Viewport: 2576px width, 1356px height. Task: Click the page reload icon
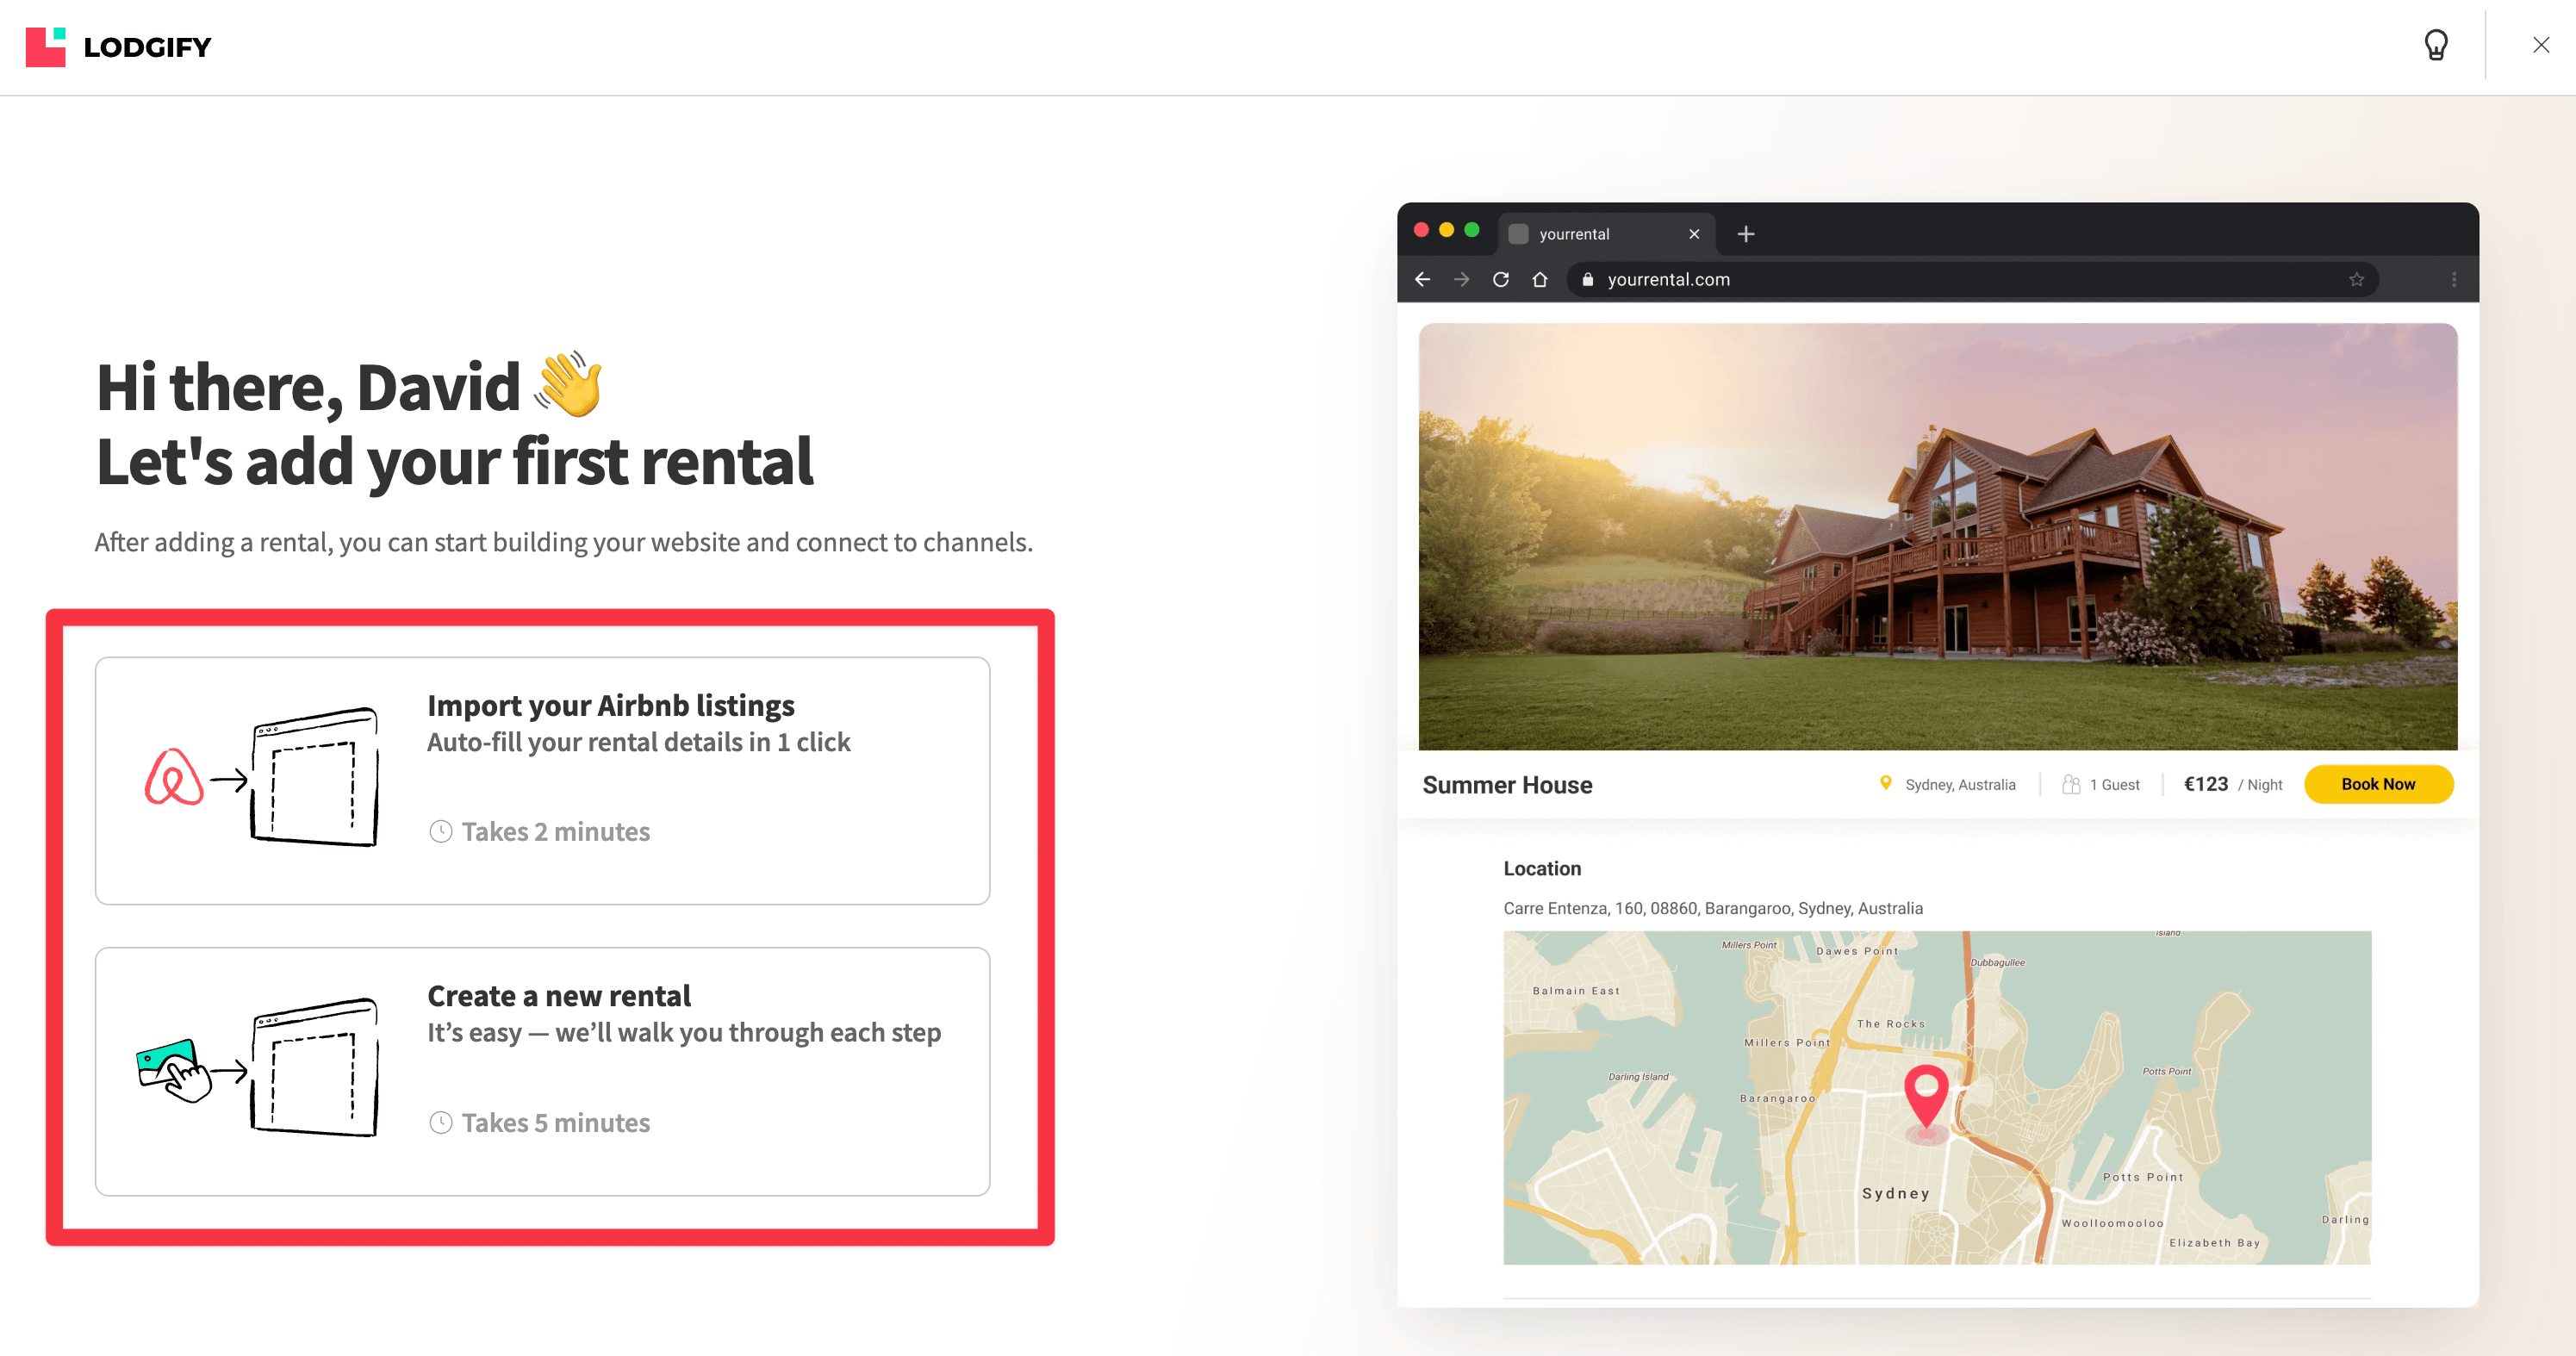coord(1500,279)
